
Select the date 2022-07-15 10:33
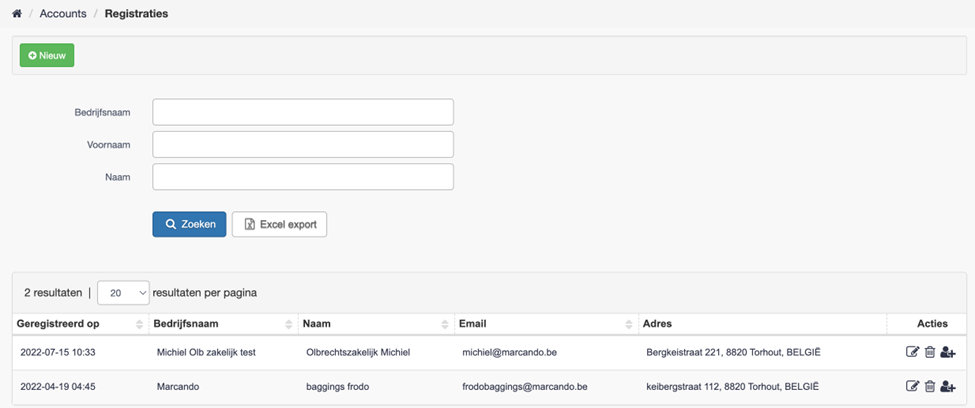[58, 353]
